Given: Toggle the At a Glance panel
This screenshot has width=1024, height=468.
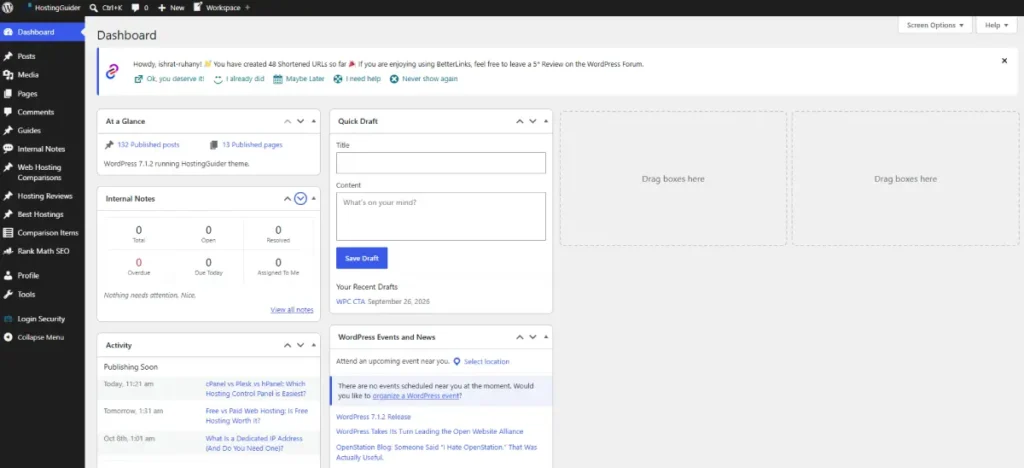Looking at the screenshot, I should (313, 121).
